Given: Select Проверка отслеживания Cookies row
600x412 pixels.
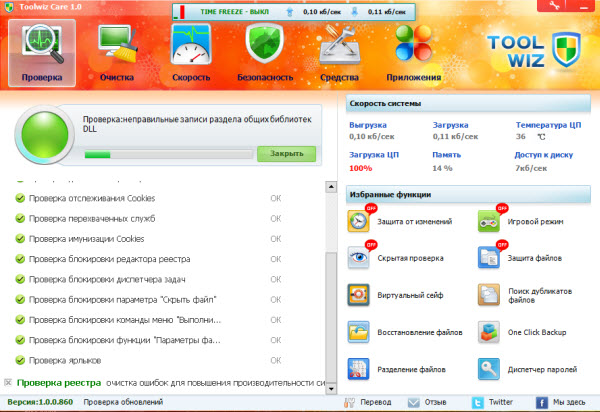Looking at the screenshot, I should [x=148, y=198].
